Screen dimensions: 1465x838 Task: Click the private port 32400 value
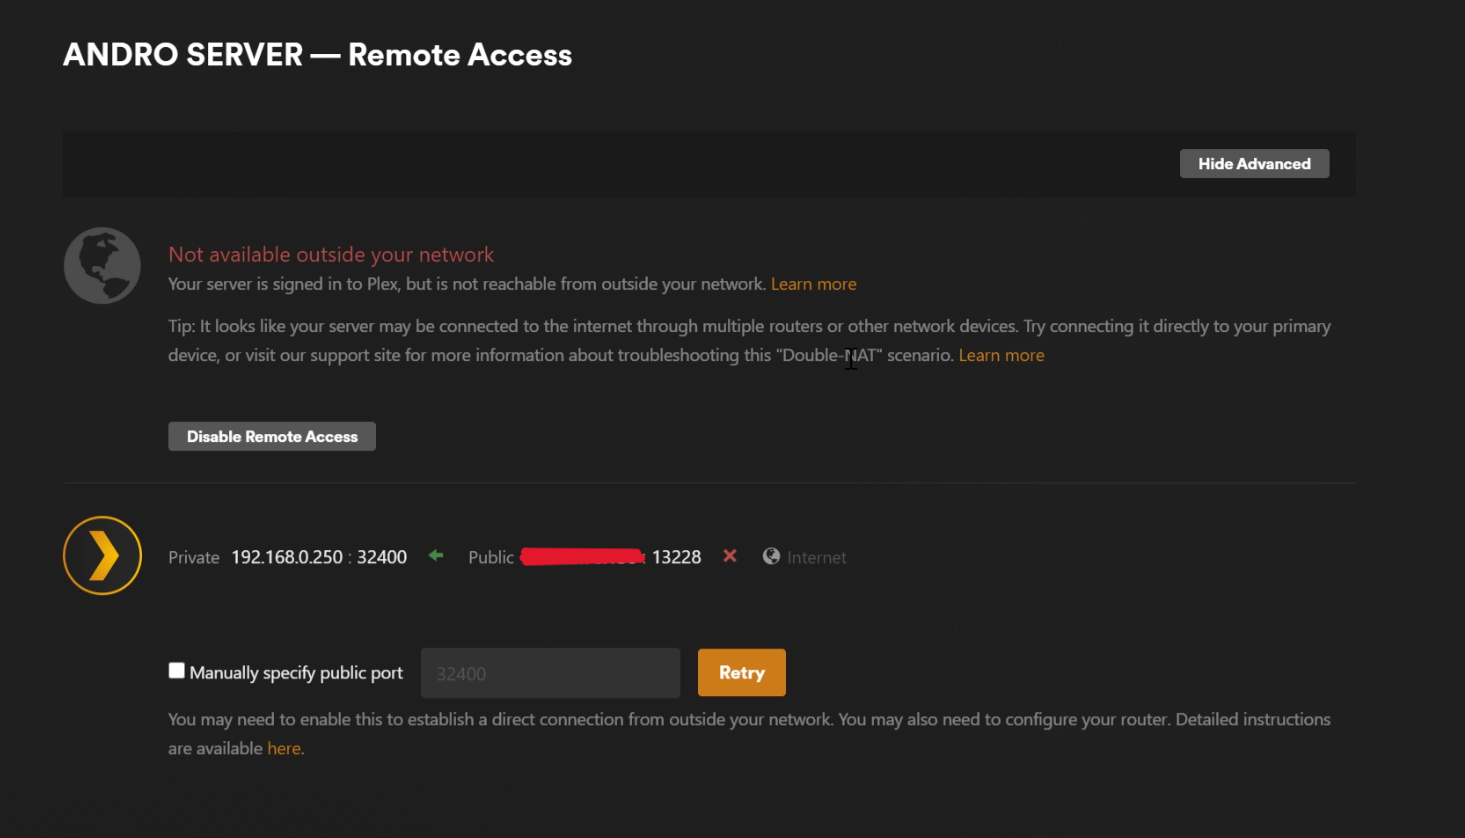click(x=382, y=557)
